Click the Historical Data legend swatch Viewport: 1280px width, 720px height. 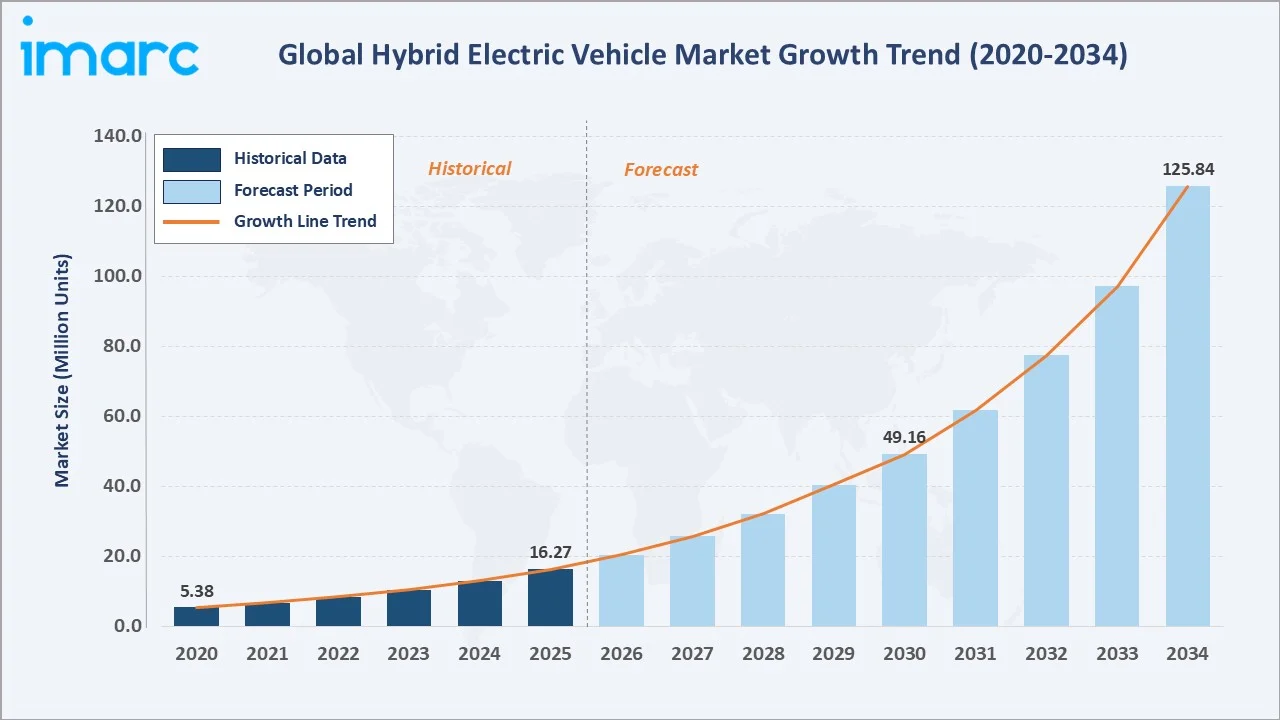(x=191, y=158)
